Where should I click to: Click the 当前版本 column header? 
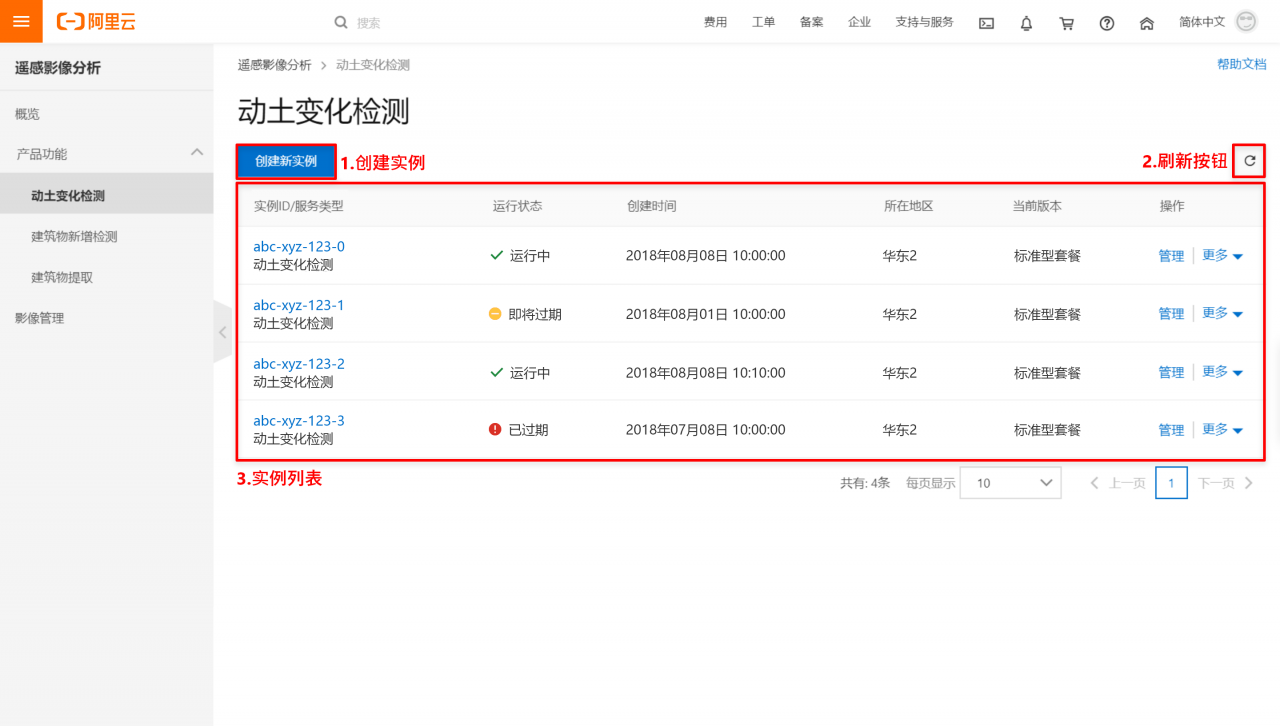(x=1037, y=206)
